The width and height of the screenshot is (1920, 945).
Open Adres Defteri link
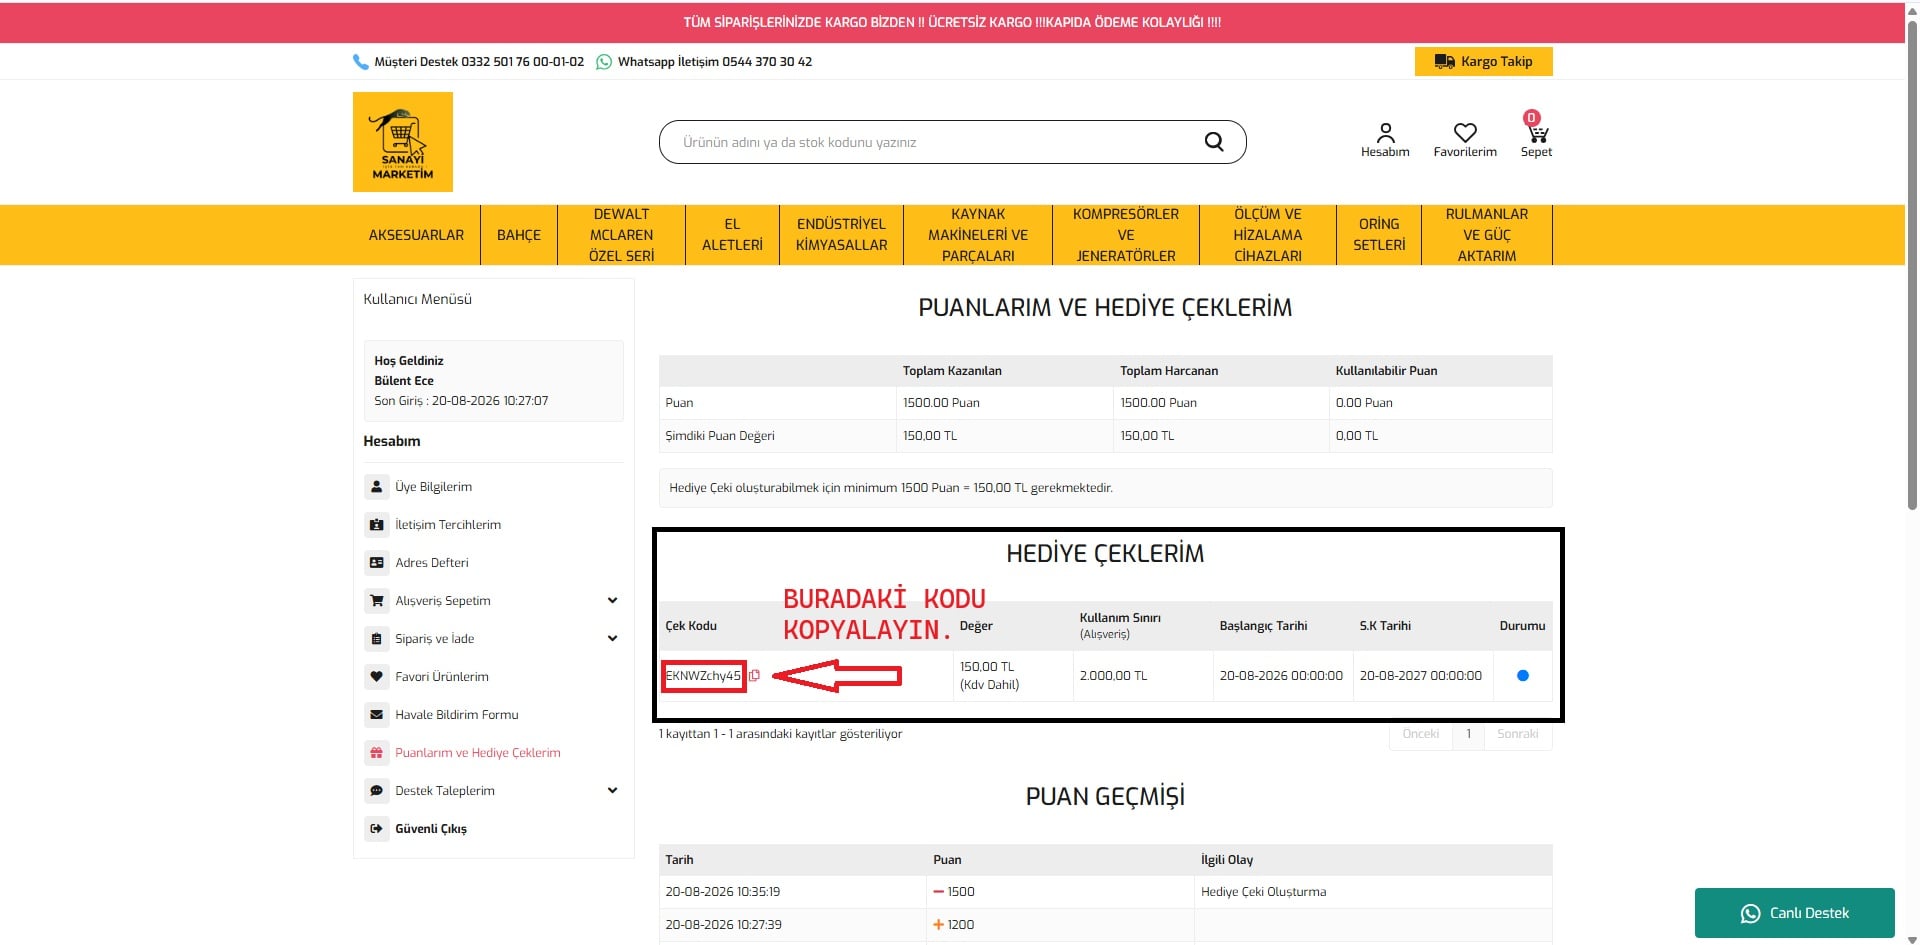(x=431, y=563)
